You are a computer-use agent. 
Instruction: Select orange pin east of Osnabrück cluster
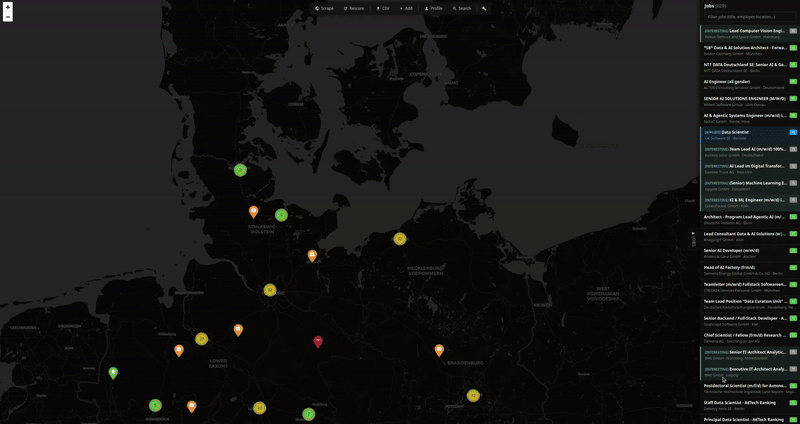point(192,407)
